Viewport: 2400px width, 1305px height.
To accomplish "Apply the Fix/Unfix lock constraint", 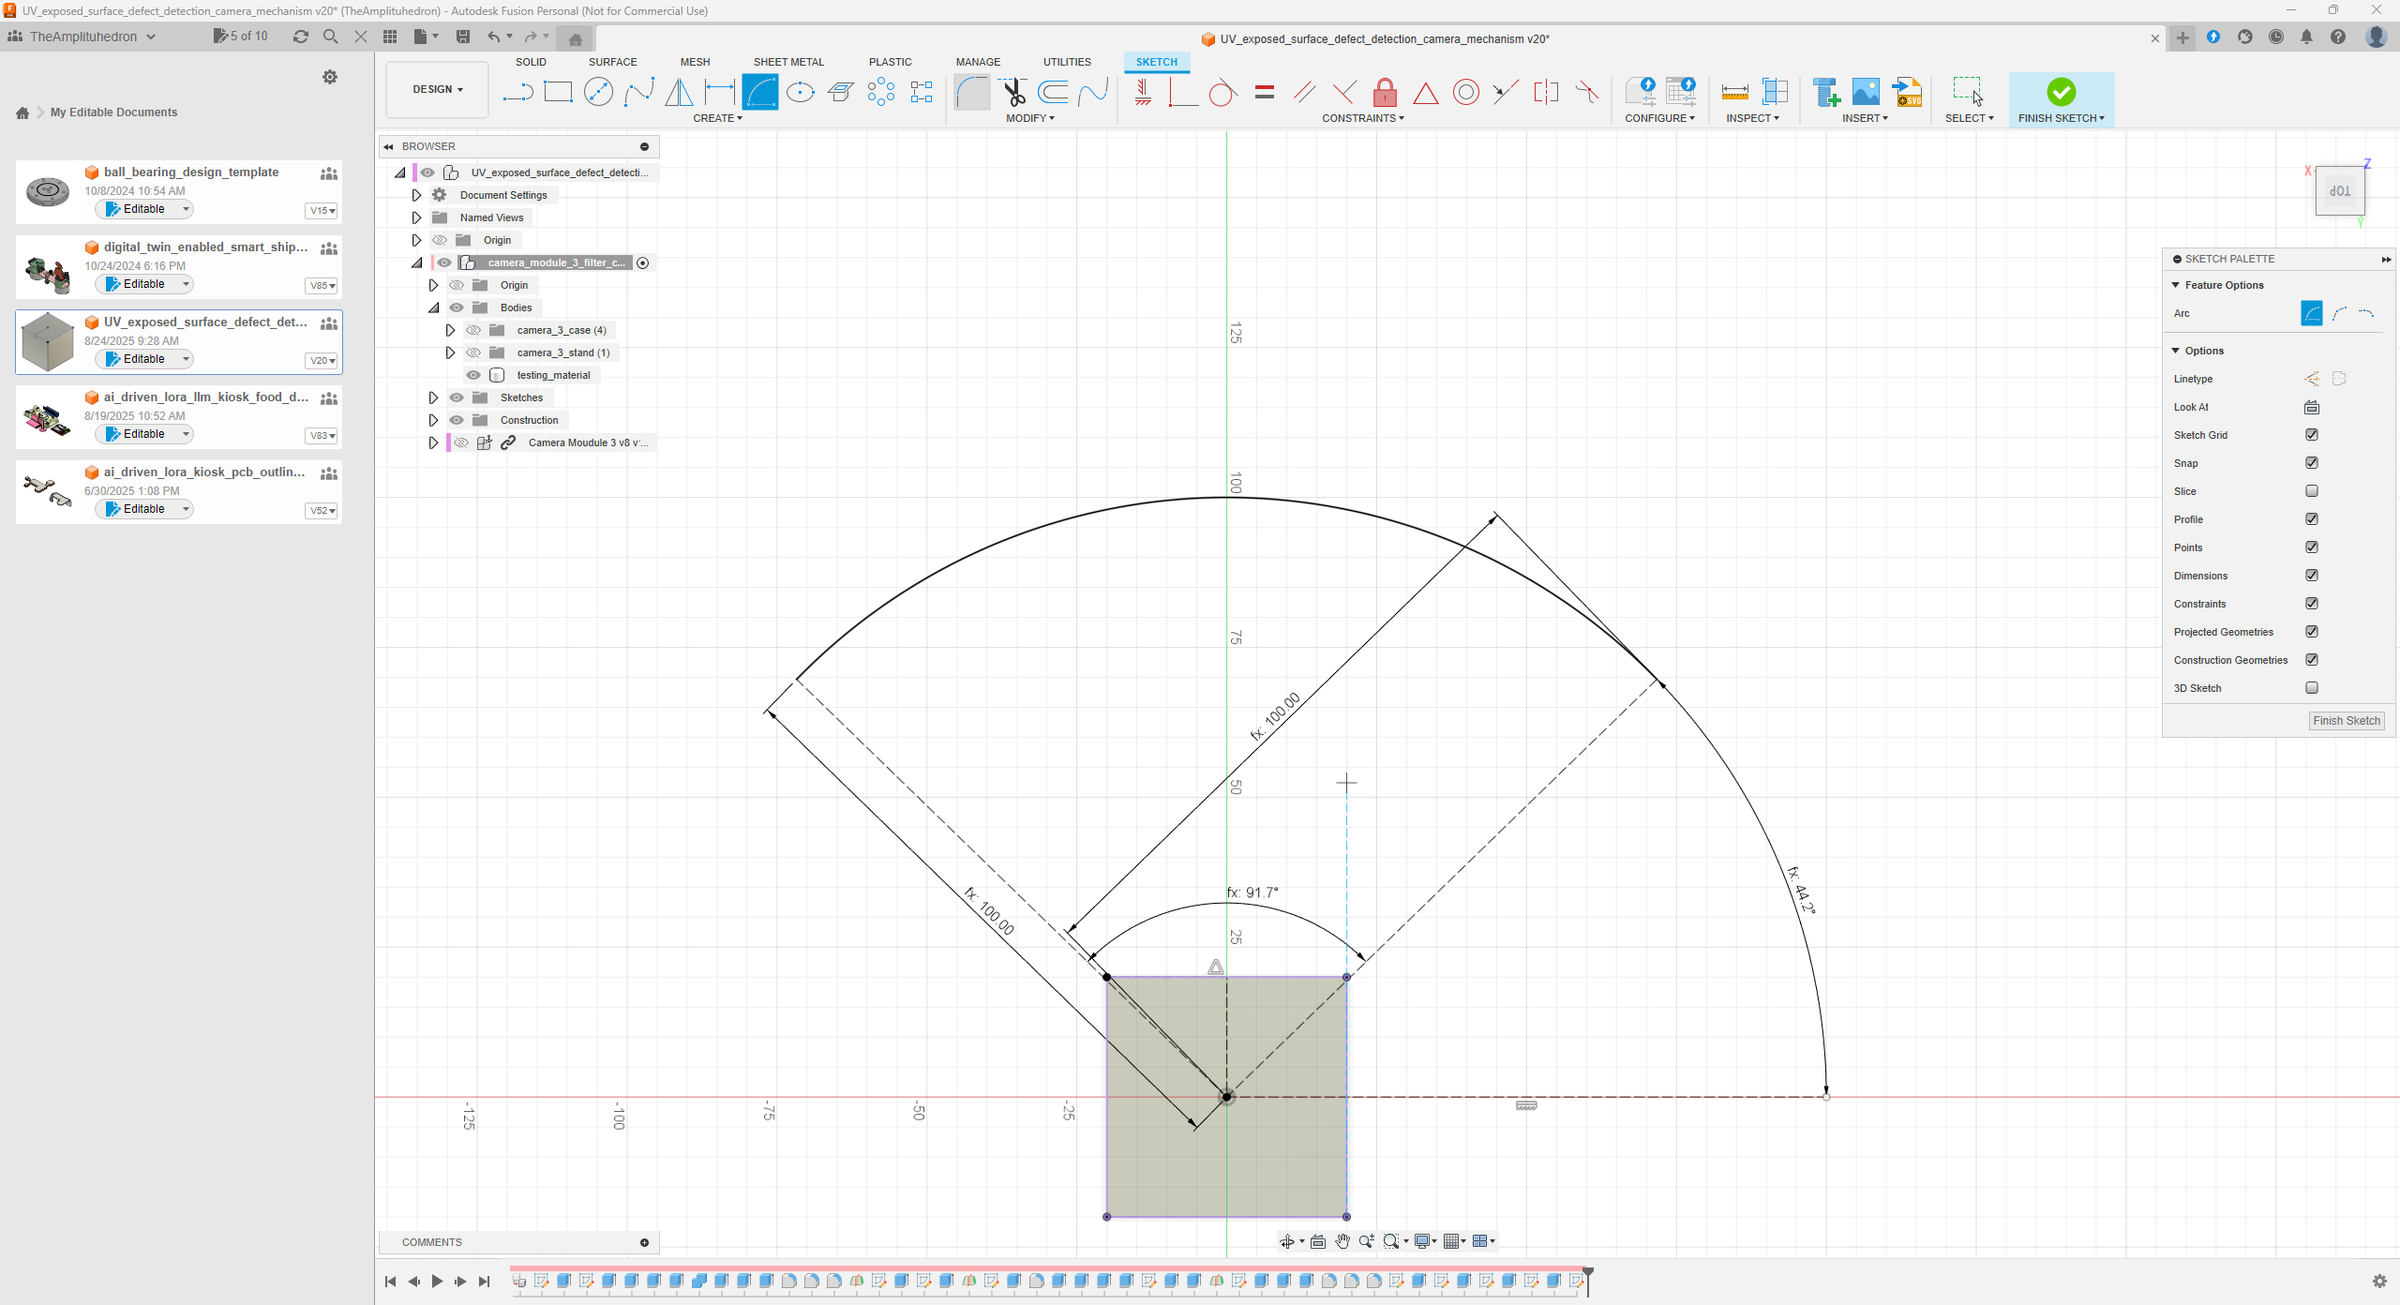I will [x=1385, y=93].
